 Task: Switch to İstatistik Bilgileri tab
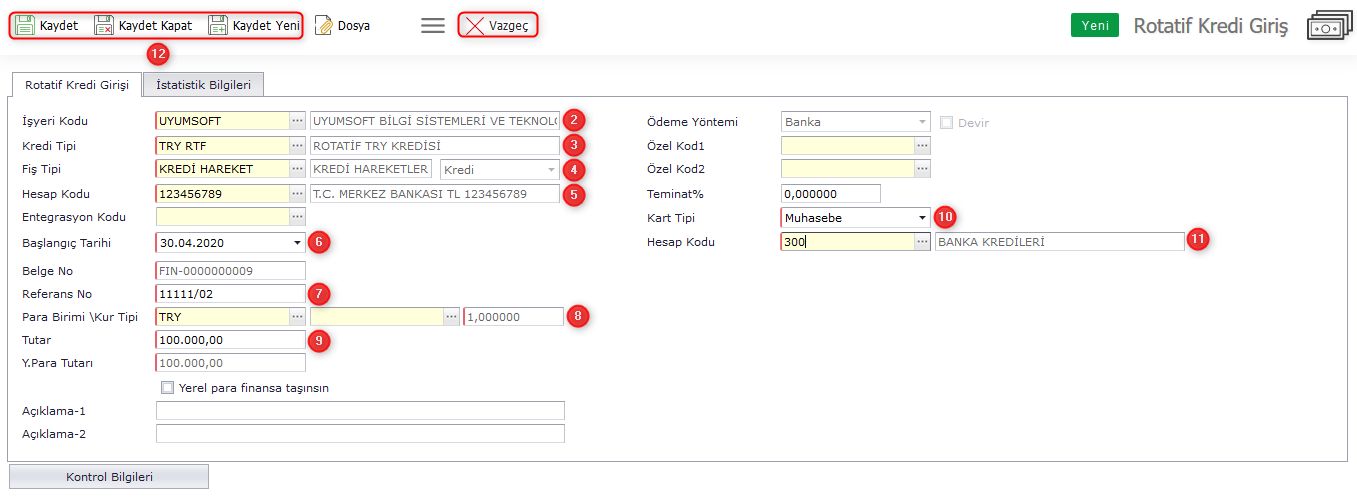[x=203, y=85]
